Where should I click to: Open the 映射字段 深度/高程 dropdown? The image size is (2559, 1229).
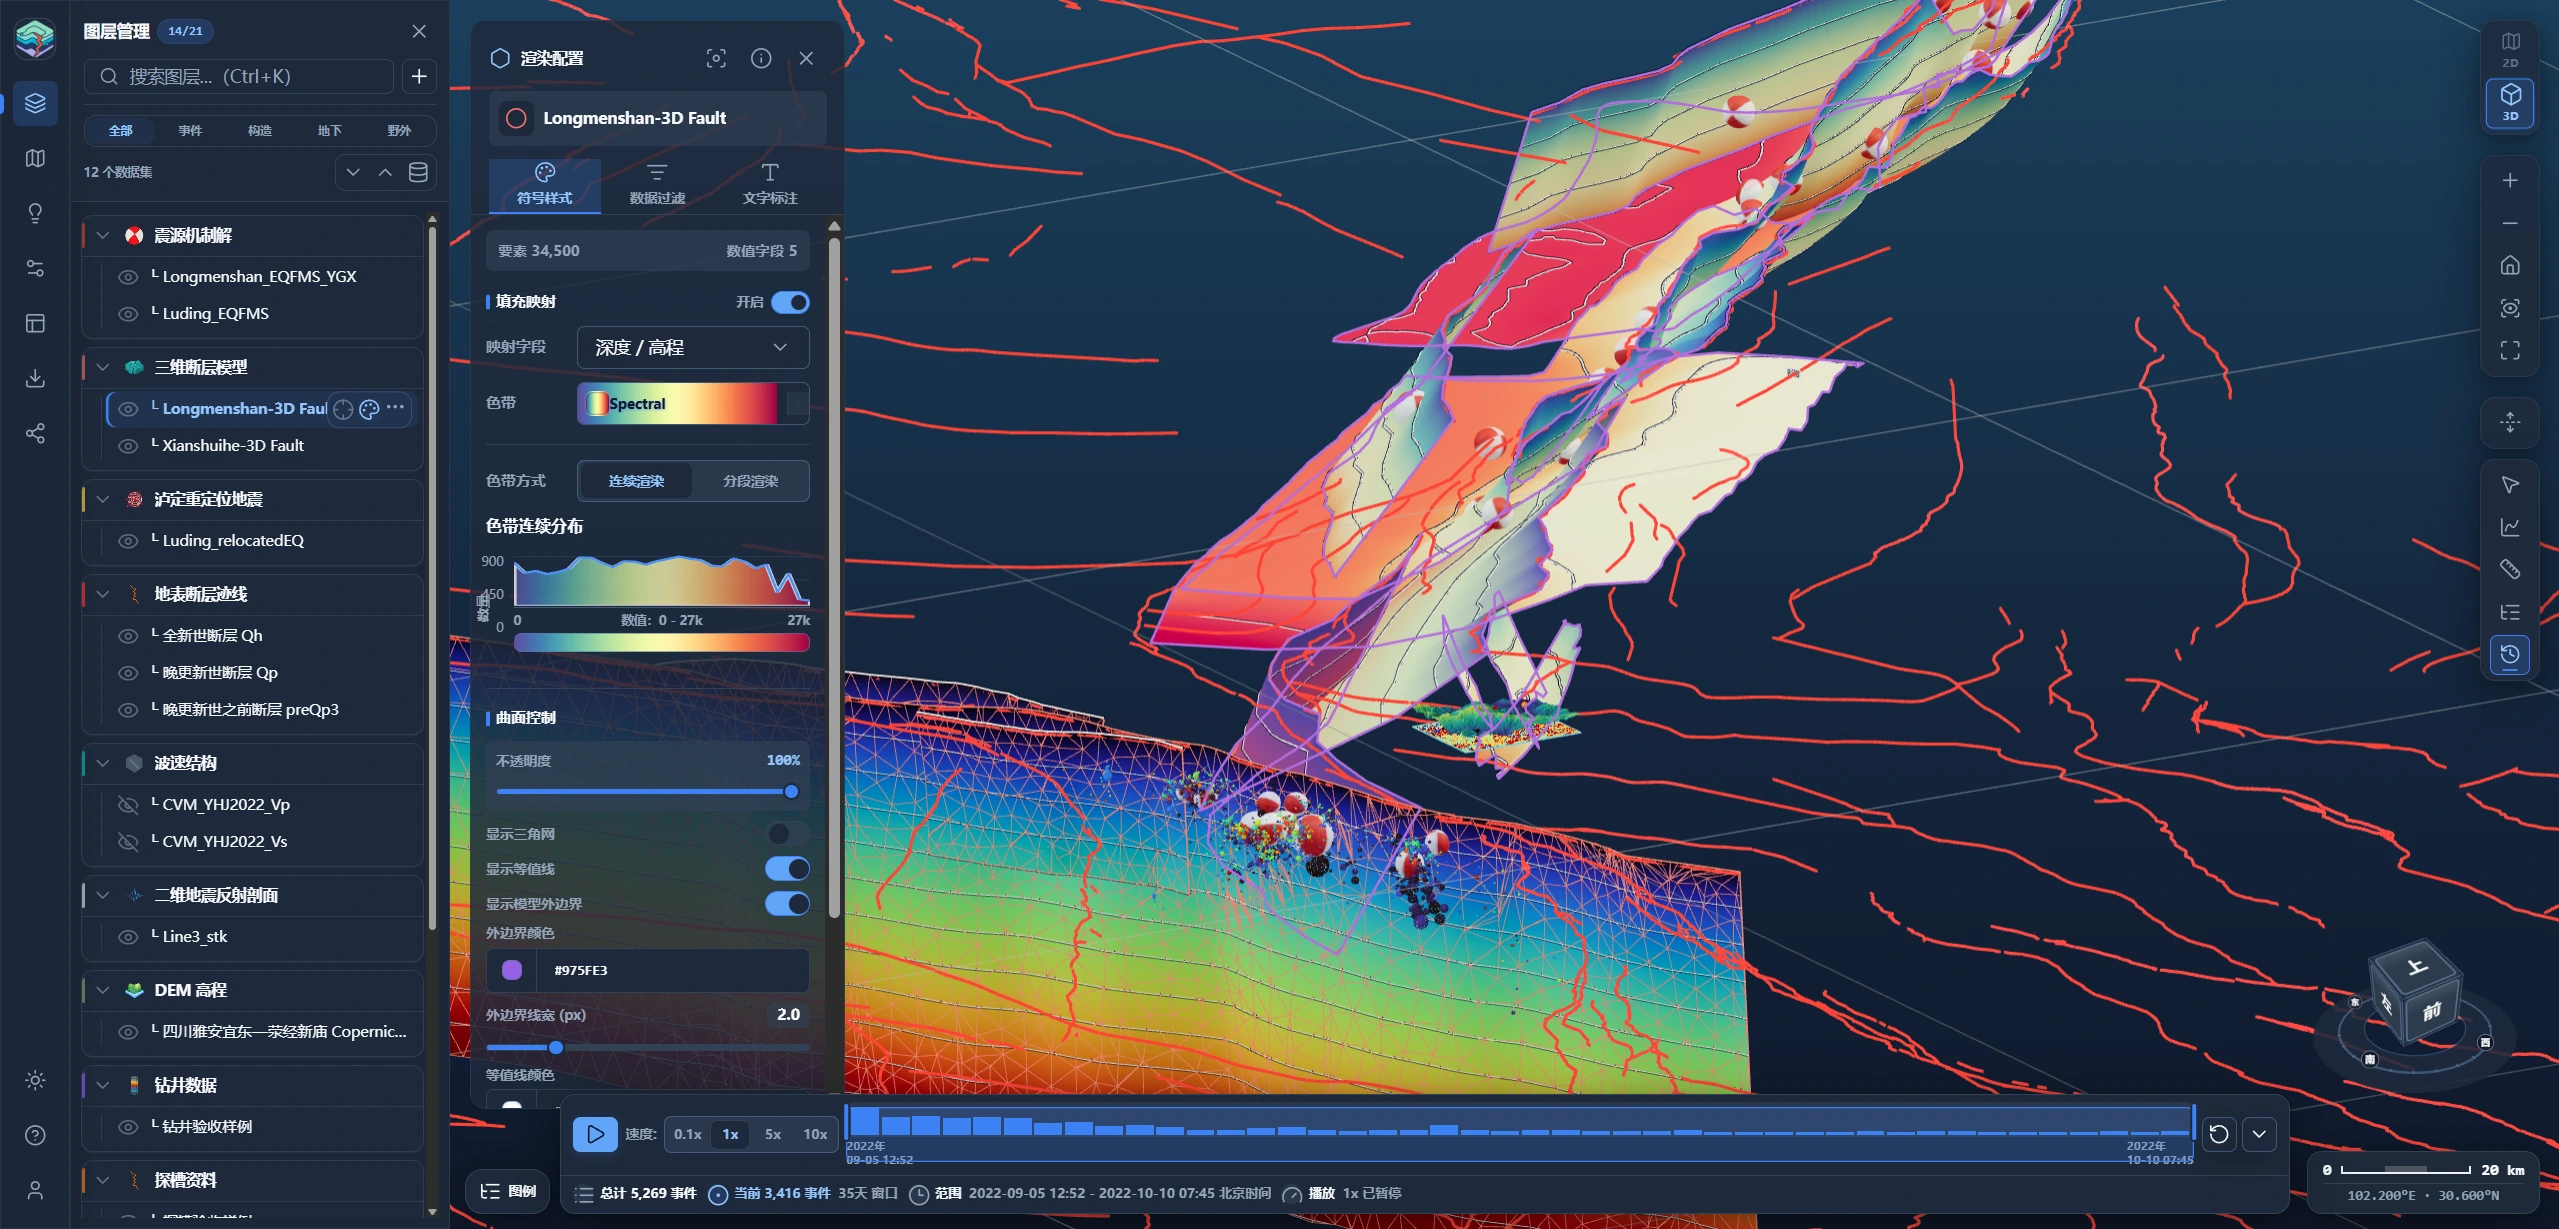(x=693, y=347)
